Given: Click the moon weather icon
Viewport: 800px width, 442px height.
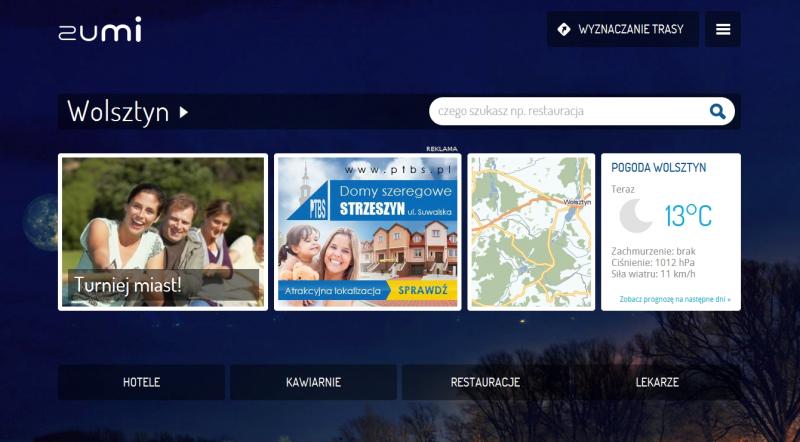Looking at the screenshot, I should pyautogui.click(x=636, y=216).
